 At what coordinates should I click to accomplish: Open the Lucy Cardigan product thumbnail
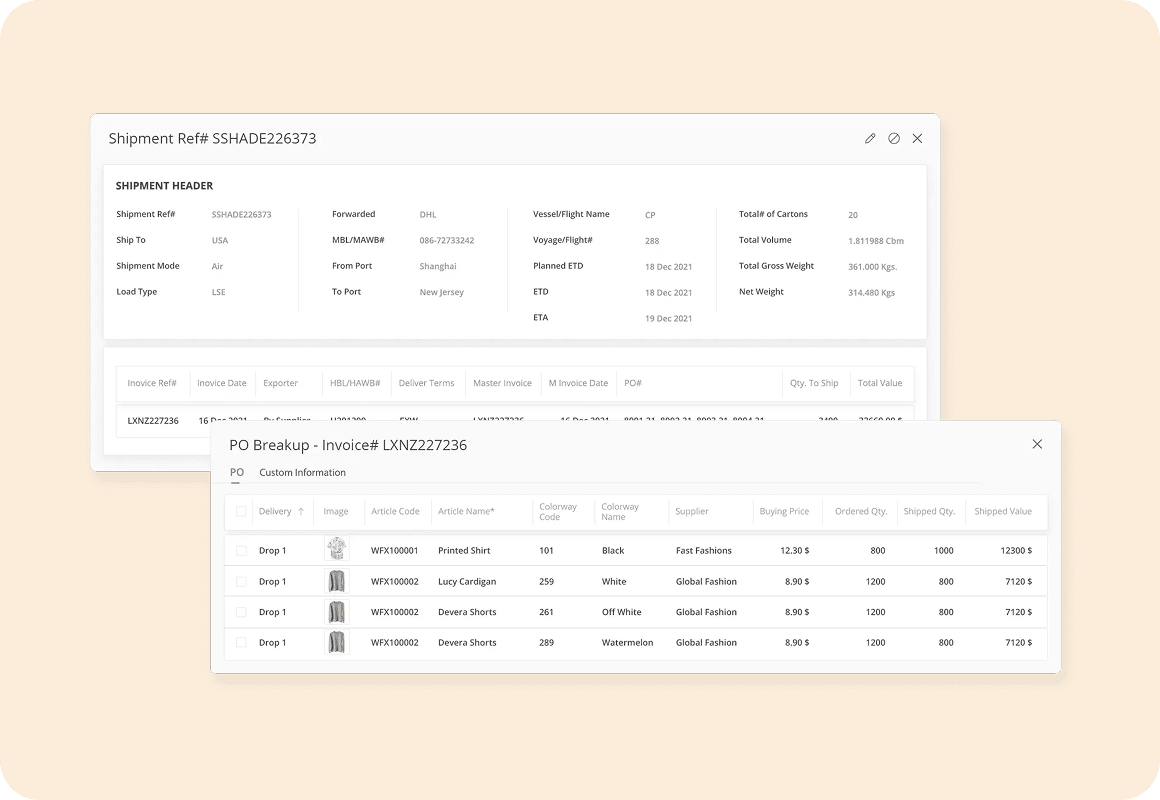tap(337, 581)
